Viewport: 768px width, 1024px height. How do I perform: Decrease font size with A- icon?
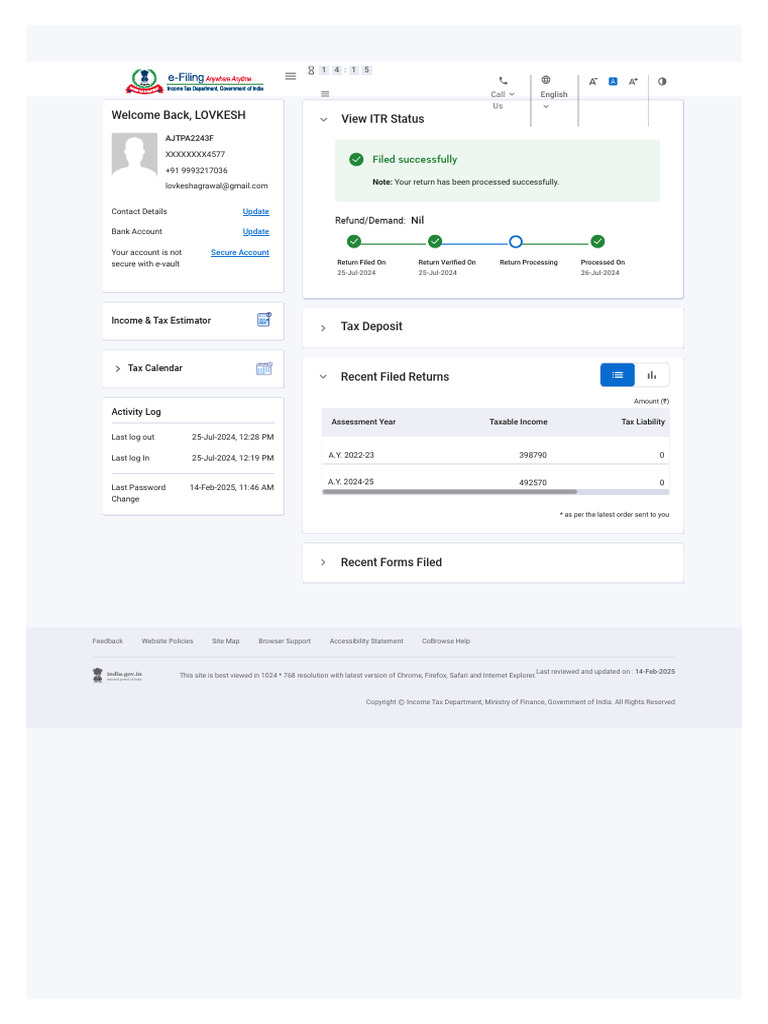(593, 82)
